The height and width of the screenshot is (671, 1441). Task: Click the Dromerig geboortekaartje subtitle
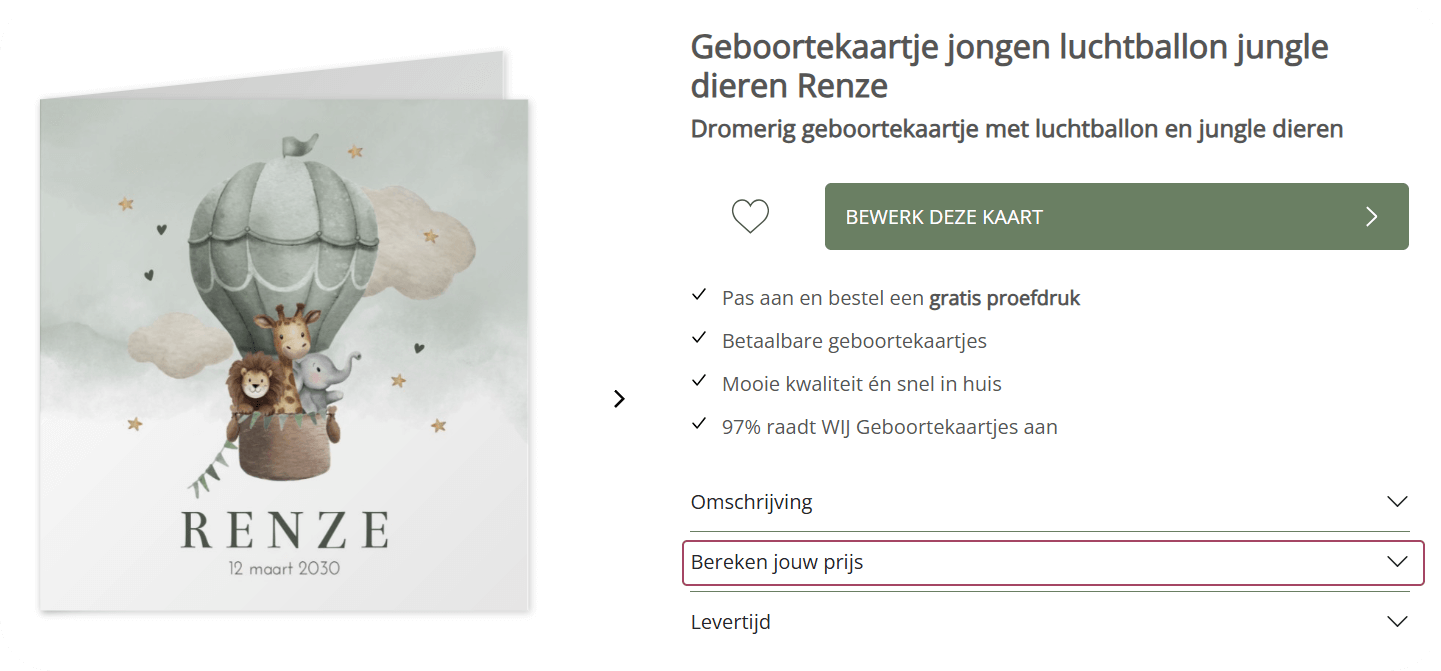(x=1016, y=129)
